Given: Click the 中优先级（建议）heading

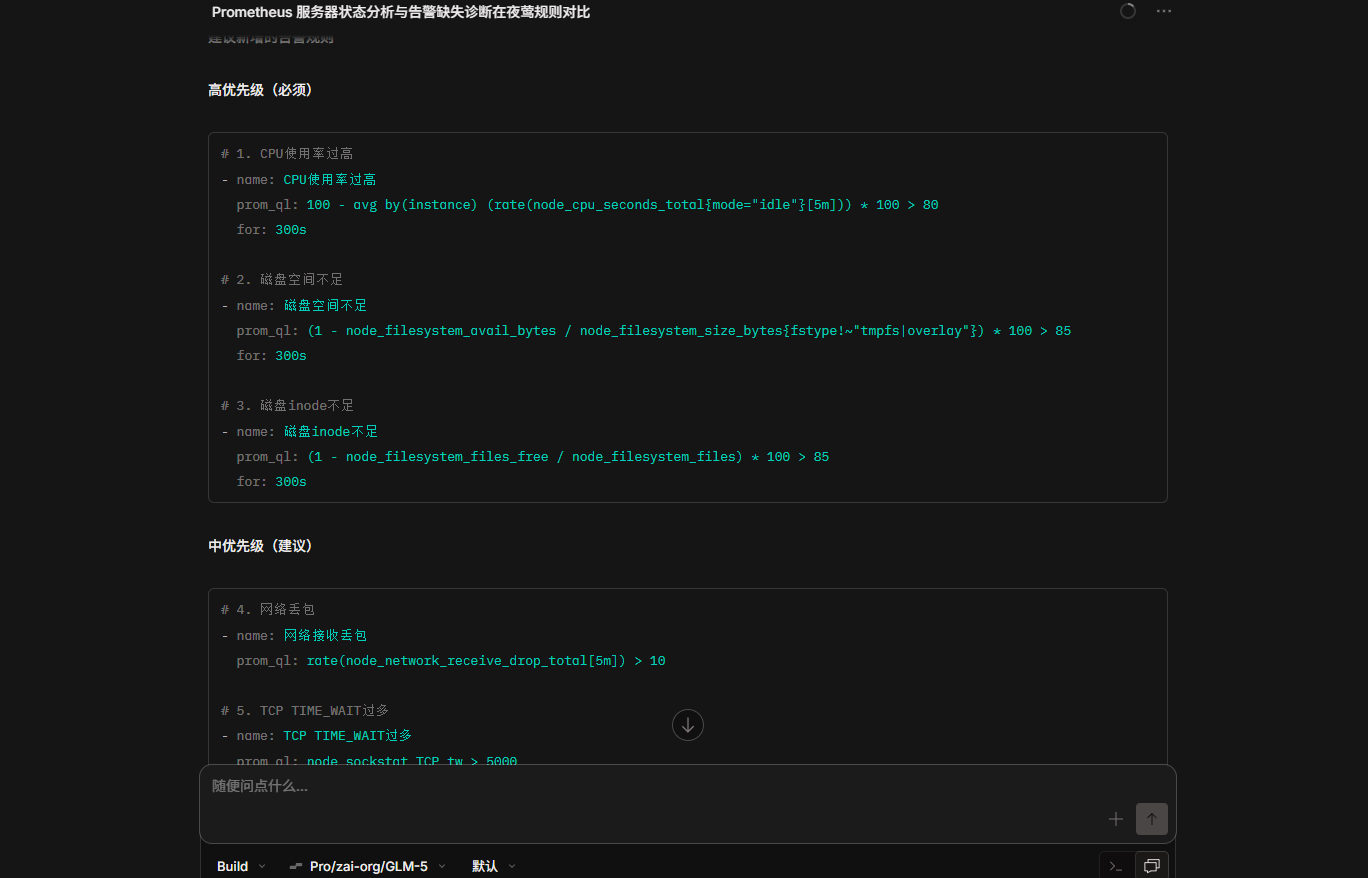Looking at the screenshot, I should [261, 546].
